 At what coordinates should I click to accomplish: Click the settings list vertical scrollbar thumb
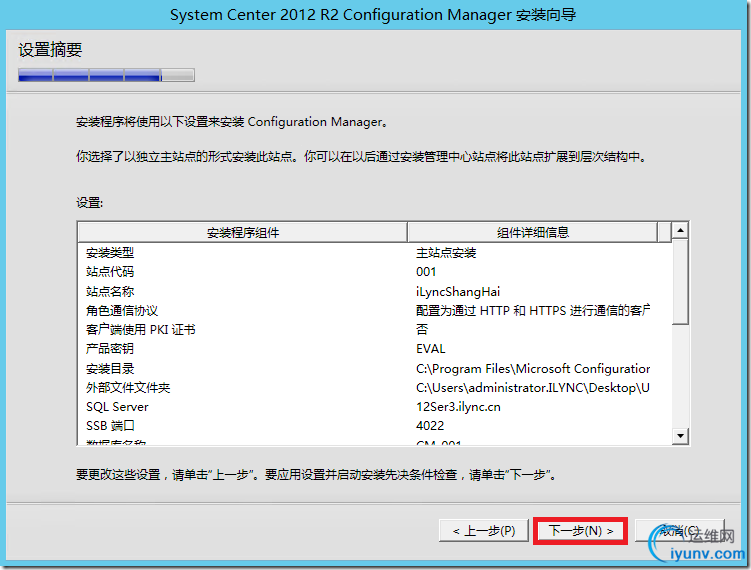680,282
